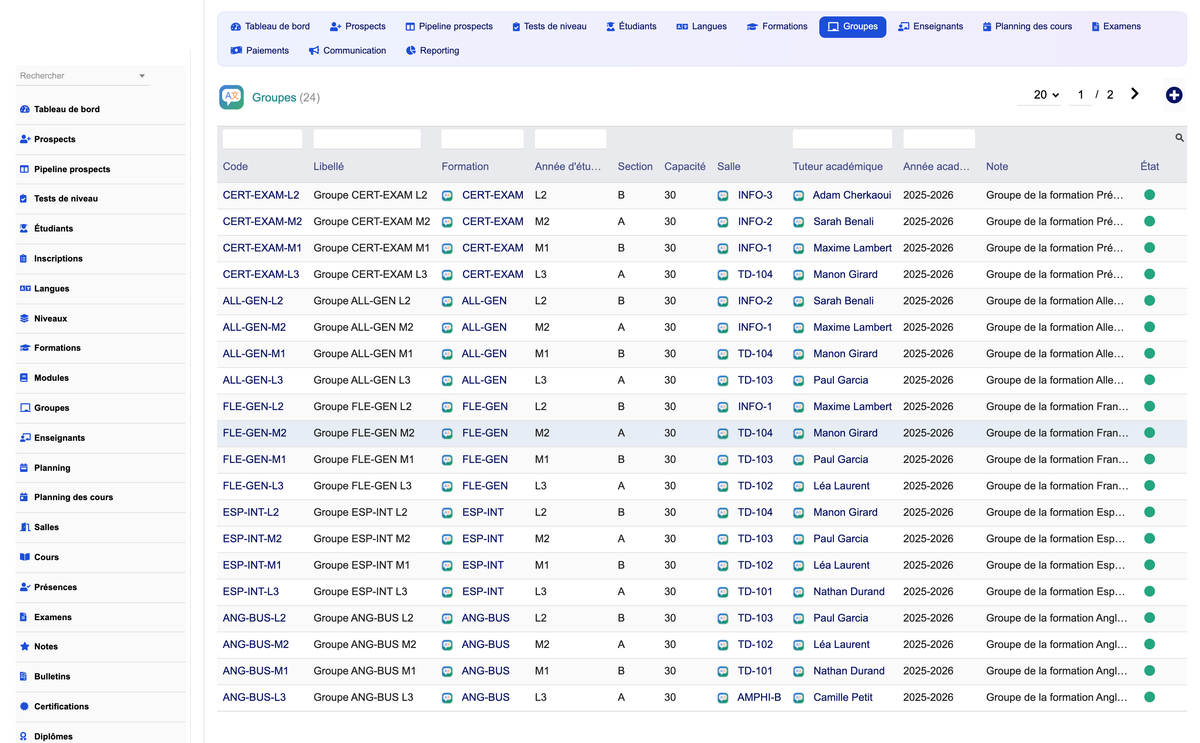The height and width of the screenshot is (743, 1200).
Task: Click the Tuteur académique filter field
Action: [842, 139]
